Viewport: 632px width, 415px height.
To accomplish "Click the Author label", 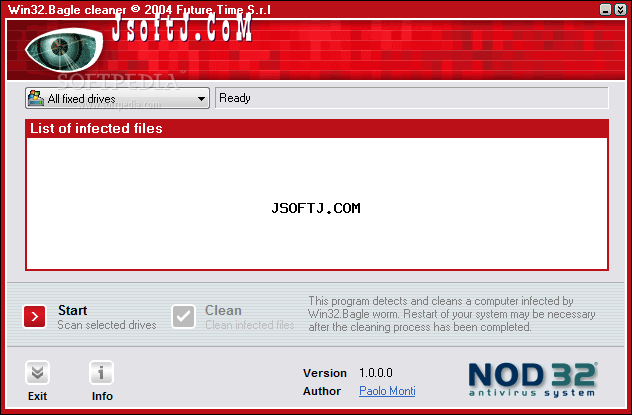I will [322, 391].
